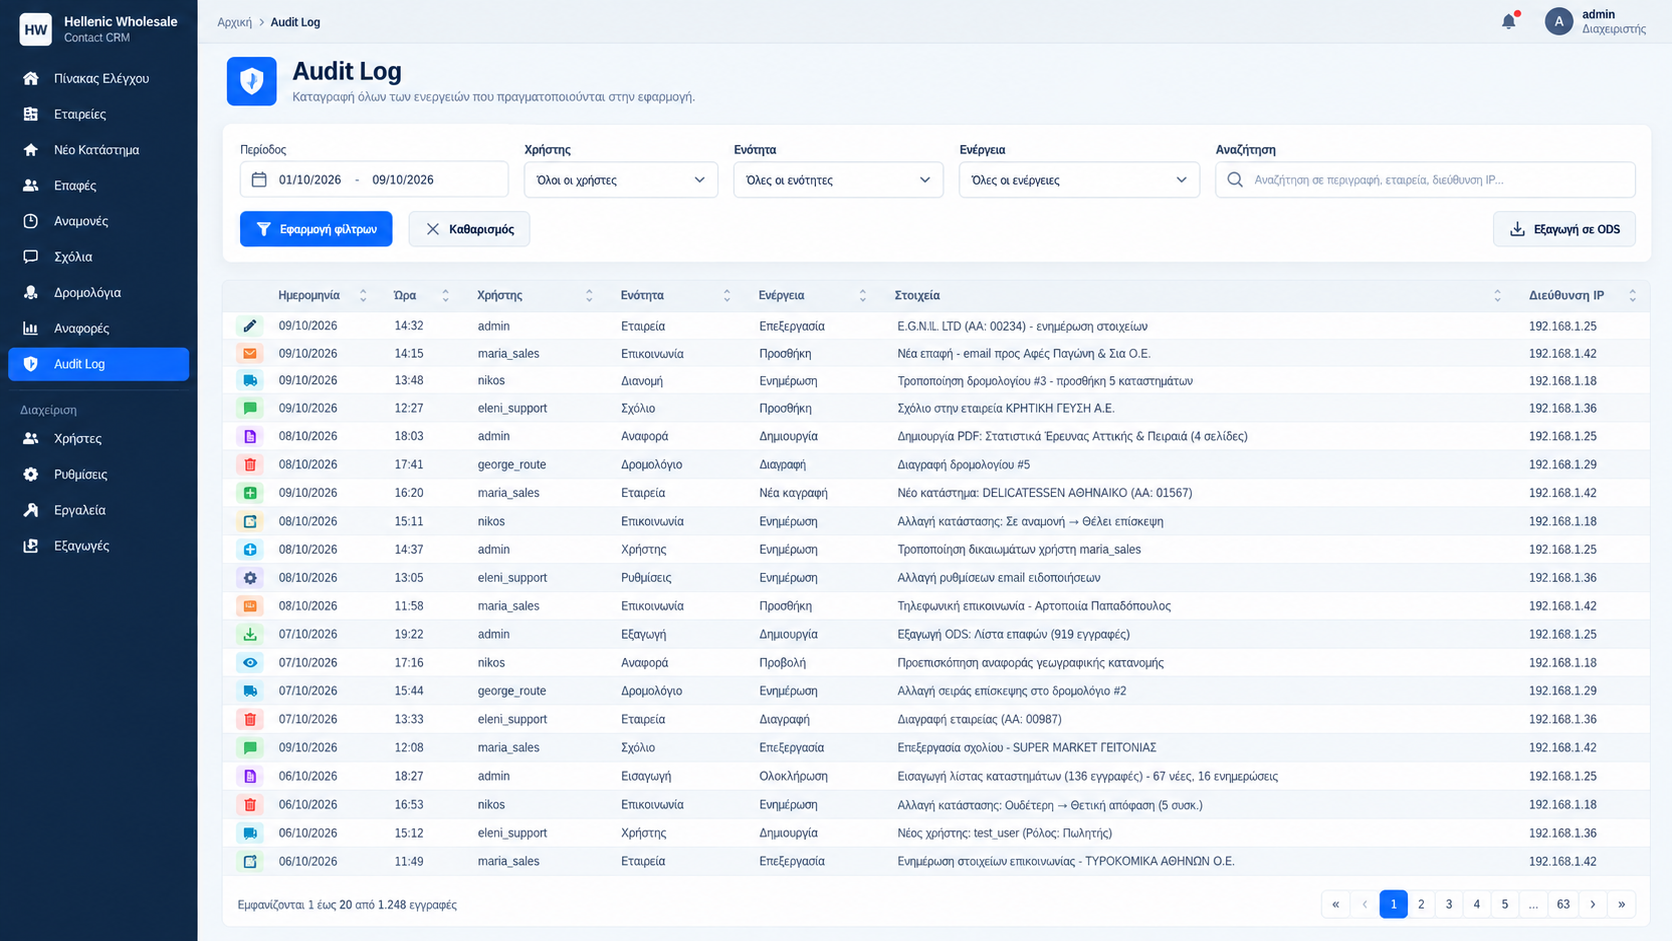Screen dimensions: 1672x941
Task: Click the document icon on the Δημιουργία PDF row
Action: 250,436
